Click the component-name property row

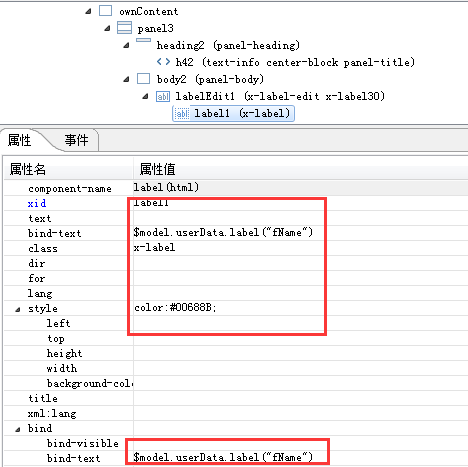(236, 188)
